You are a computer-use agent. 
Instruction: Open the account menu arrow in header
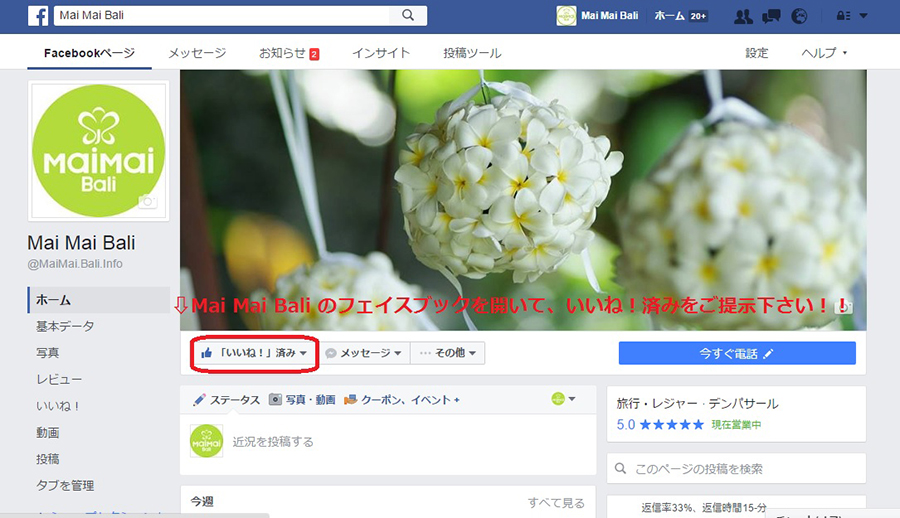point(864,16)
